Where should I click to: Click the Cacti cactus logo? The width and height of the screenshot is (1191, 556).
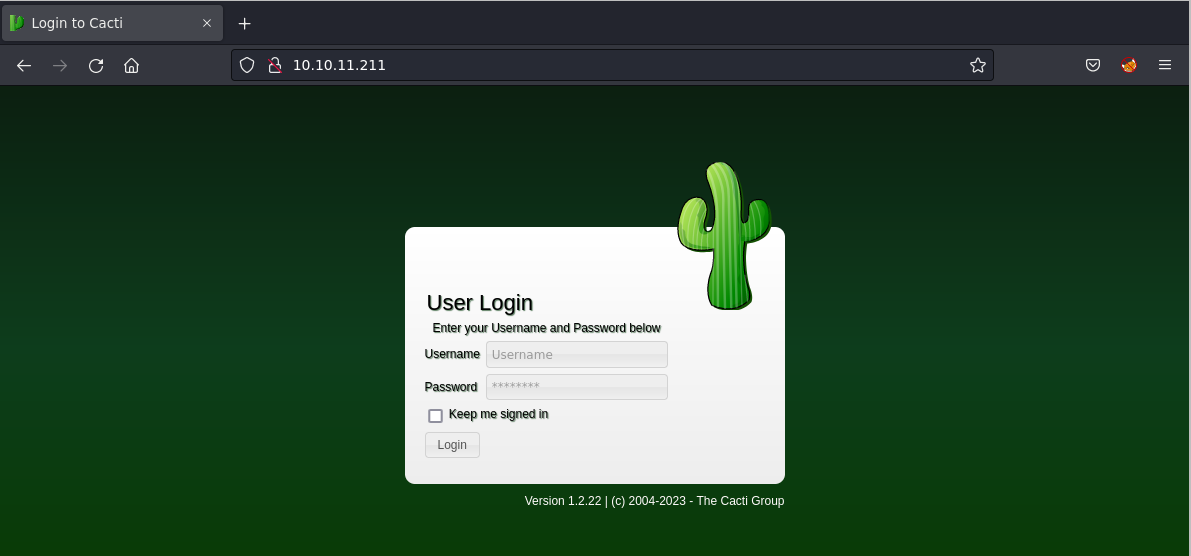point(724,235)
